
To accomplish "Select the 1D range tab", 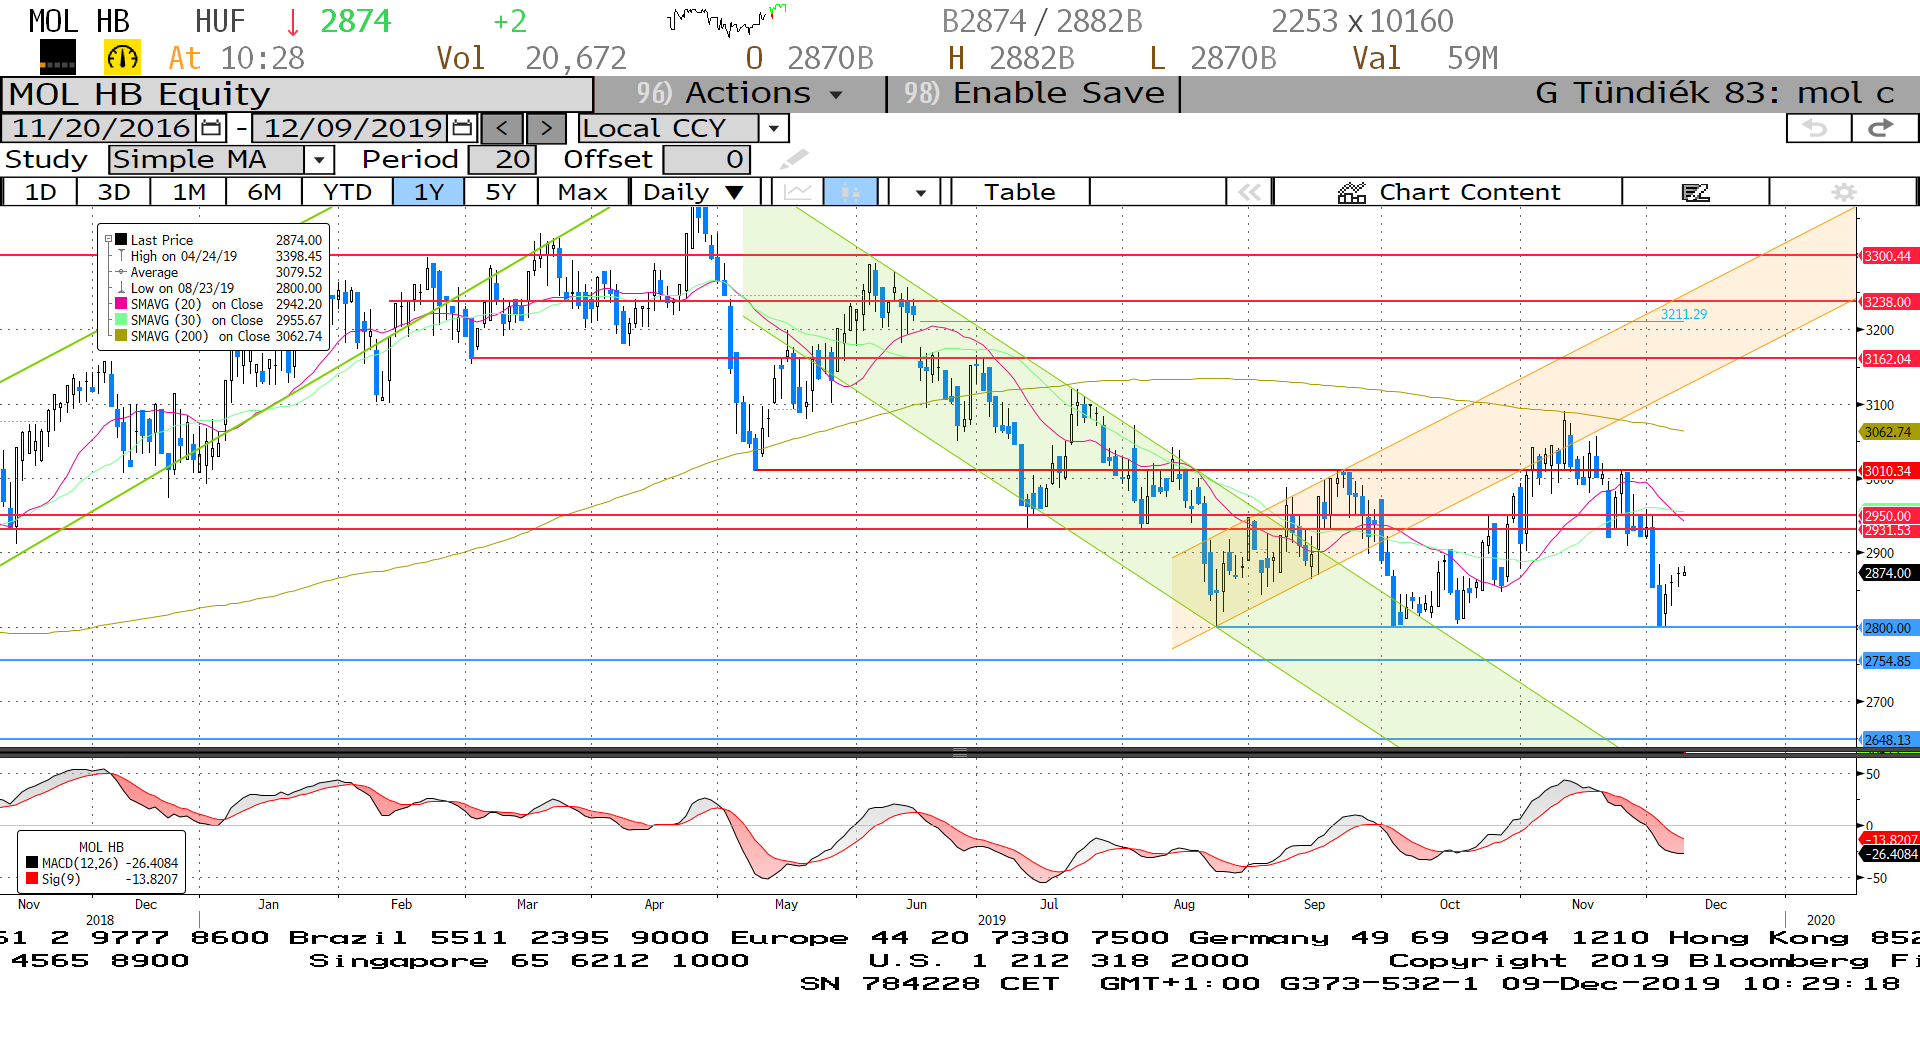I will [x=40, y=192].
